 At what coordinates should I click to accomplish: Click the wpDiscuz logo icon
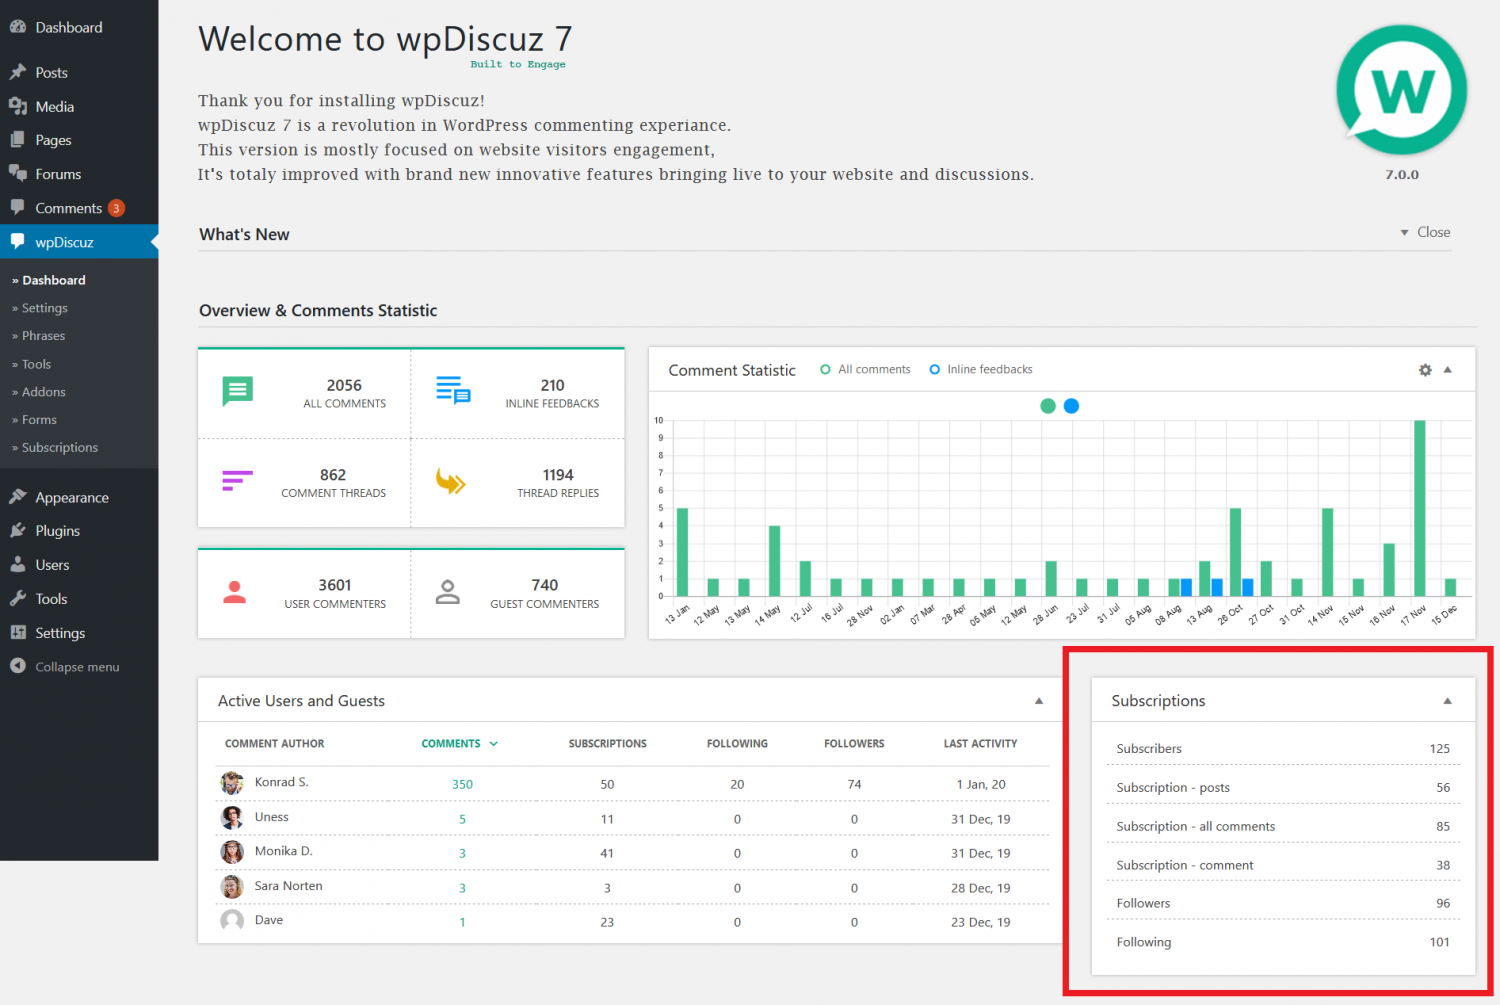click(x=1400, y=90)
